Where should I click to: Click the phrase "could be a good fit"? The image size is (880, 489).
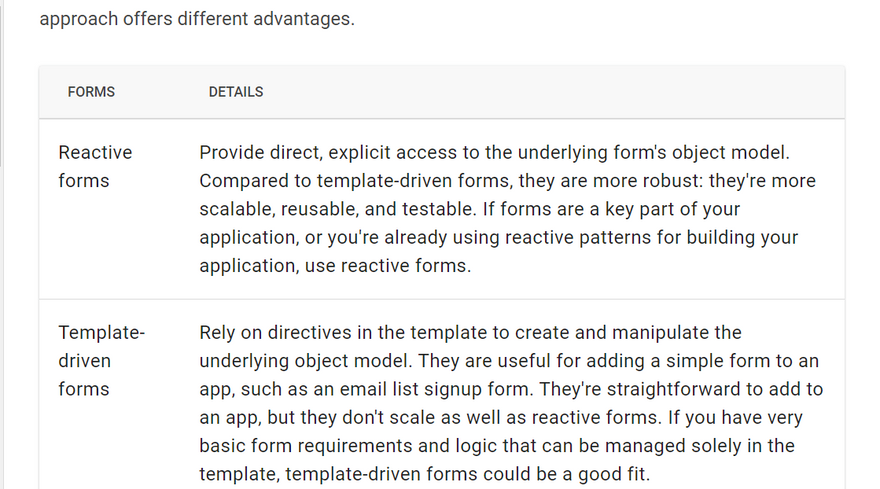[583, 474]
